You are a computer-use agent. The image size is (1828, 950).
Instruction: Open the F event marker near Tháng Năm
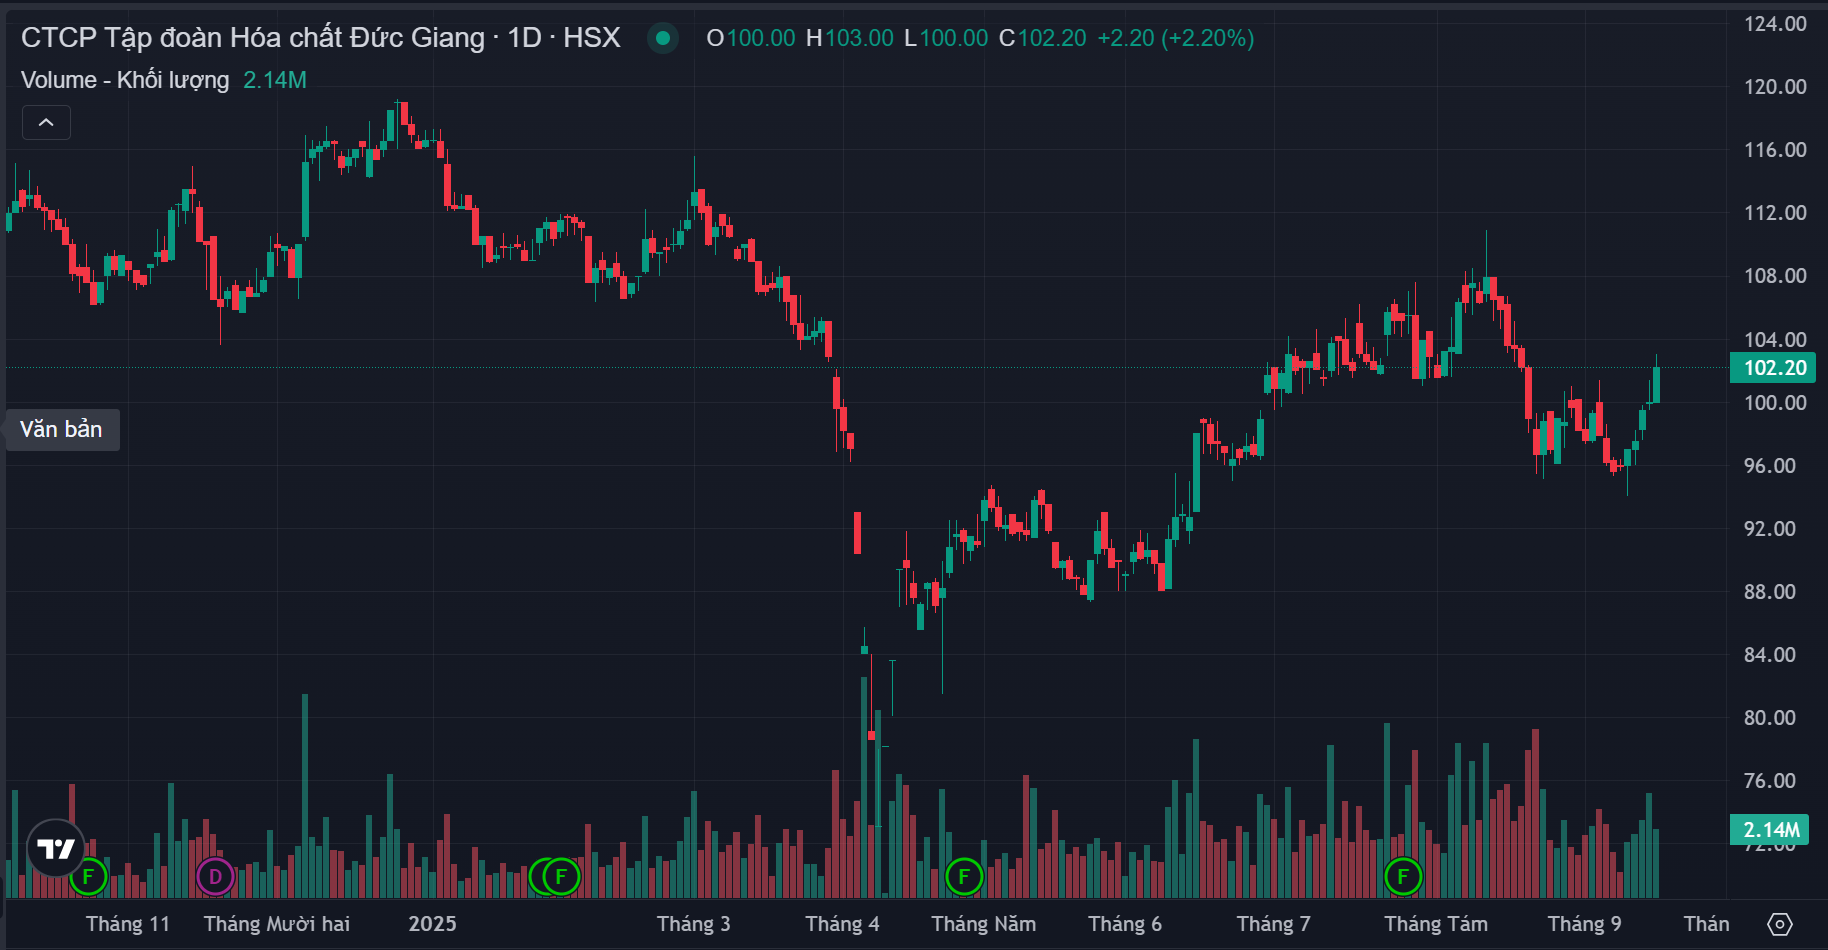[x=964, y=877]
